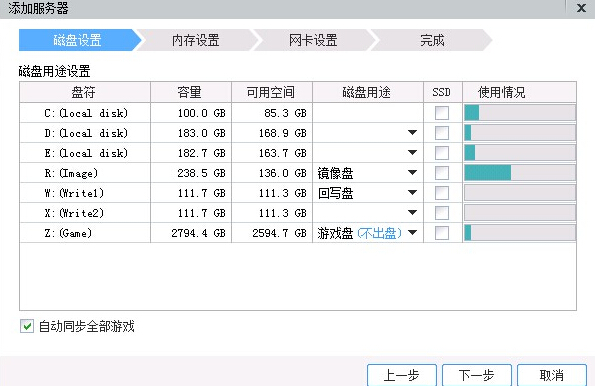
Task: Select the 完成 step
Action: pos(432,40)
